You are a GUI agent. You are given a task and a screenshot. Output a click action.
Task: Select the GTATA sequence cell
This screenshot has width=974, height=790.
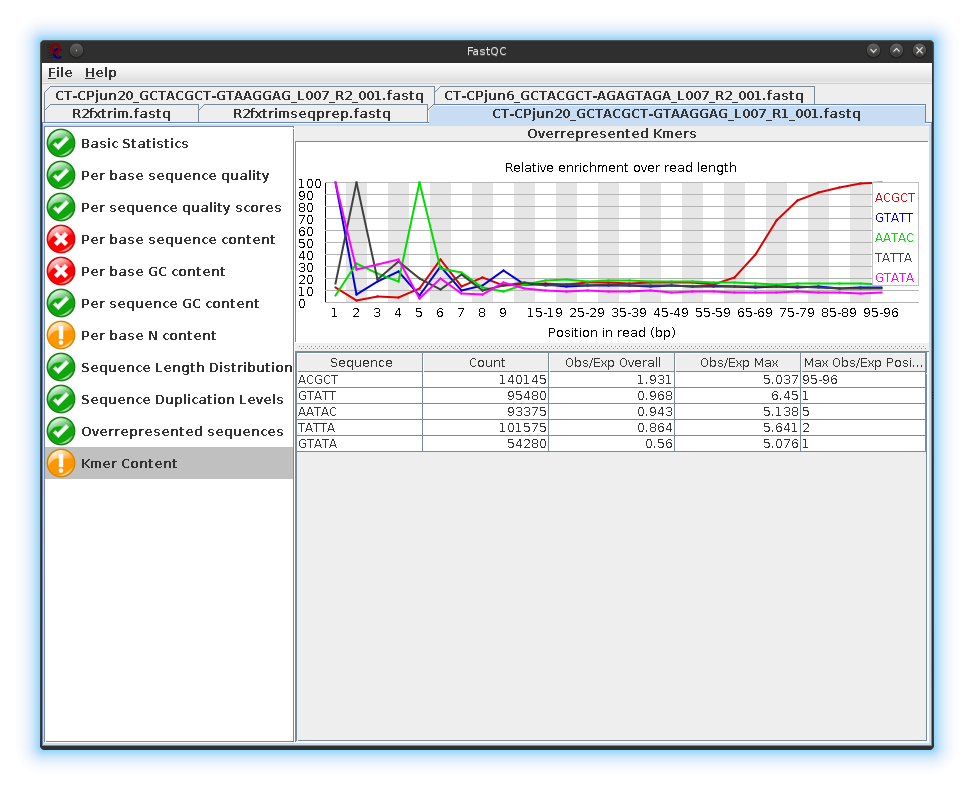click(360, 444)
